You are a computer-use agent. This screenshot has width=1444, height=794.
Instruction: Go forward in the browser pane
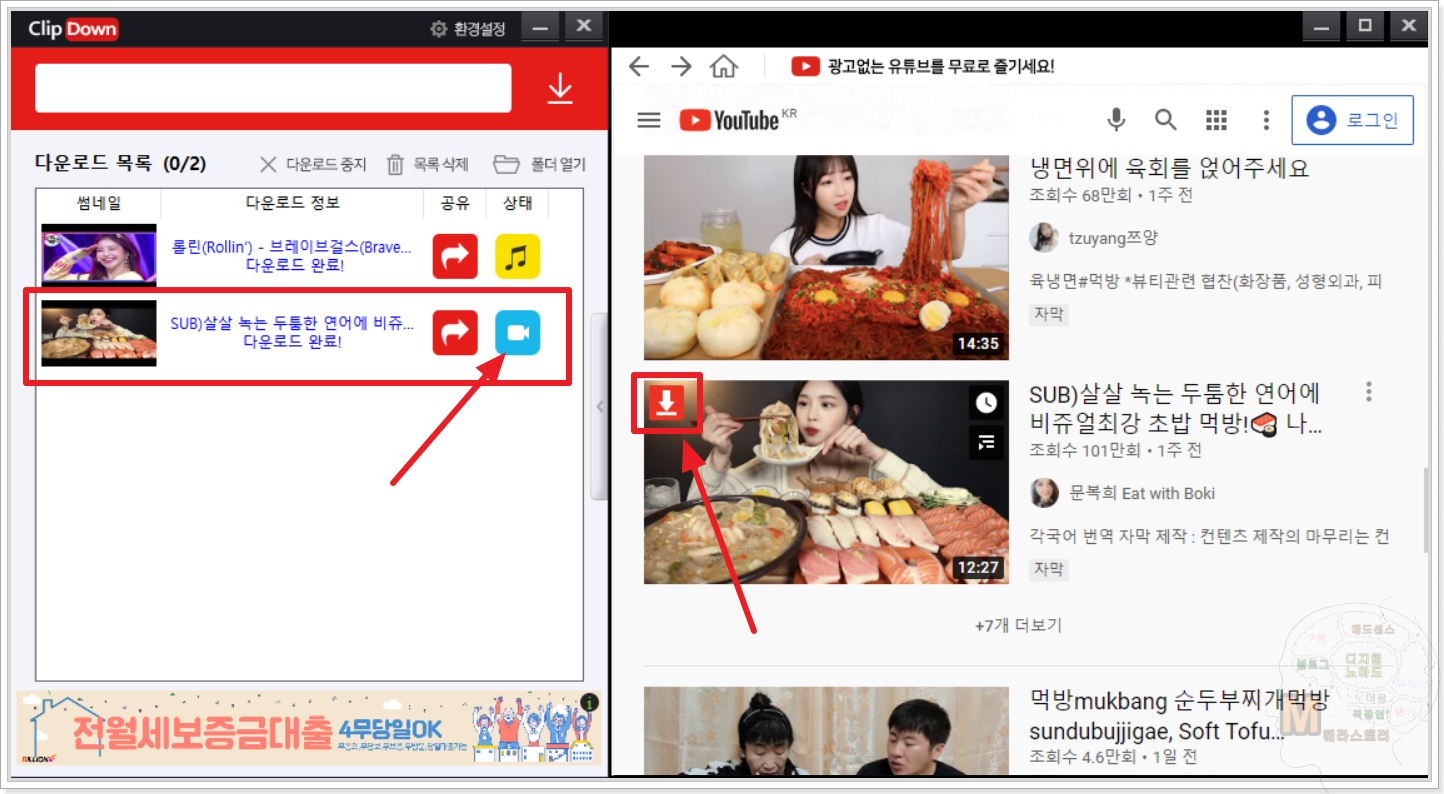[x=682, y=67]
